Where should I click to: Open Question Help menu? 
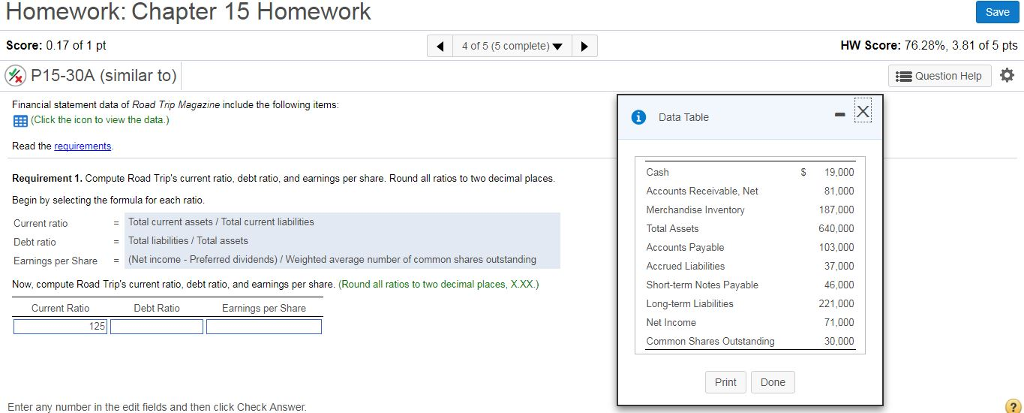[x=940, y=76]
